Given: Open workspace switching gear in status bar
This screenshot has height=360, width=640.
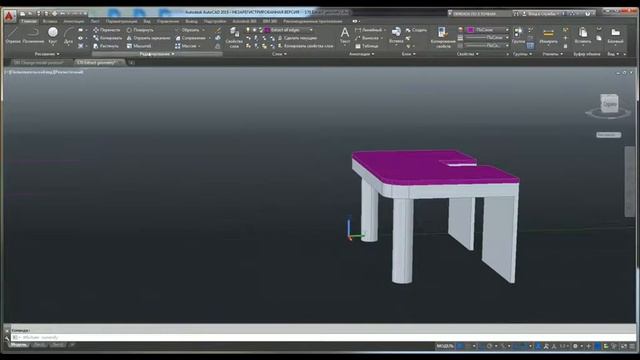Looking at the screenshot, I should click(x=575, y=346).
